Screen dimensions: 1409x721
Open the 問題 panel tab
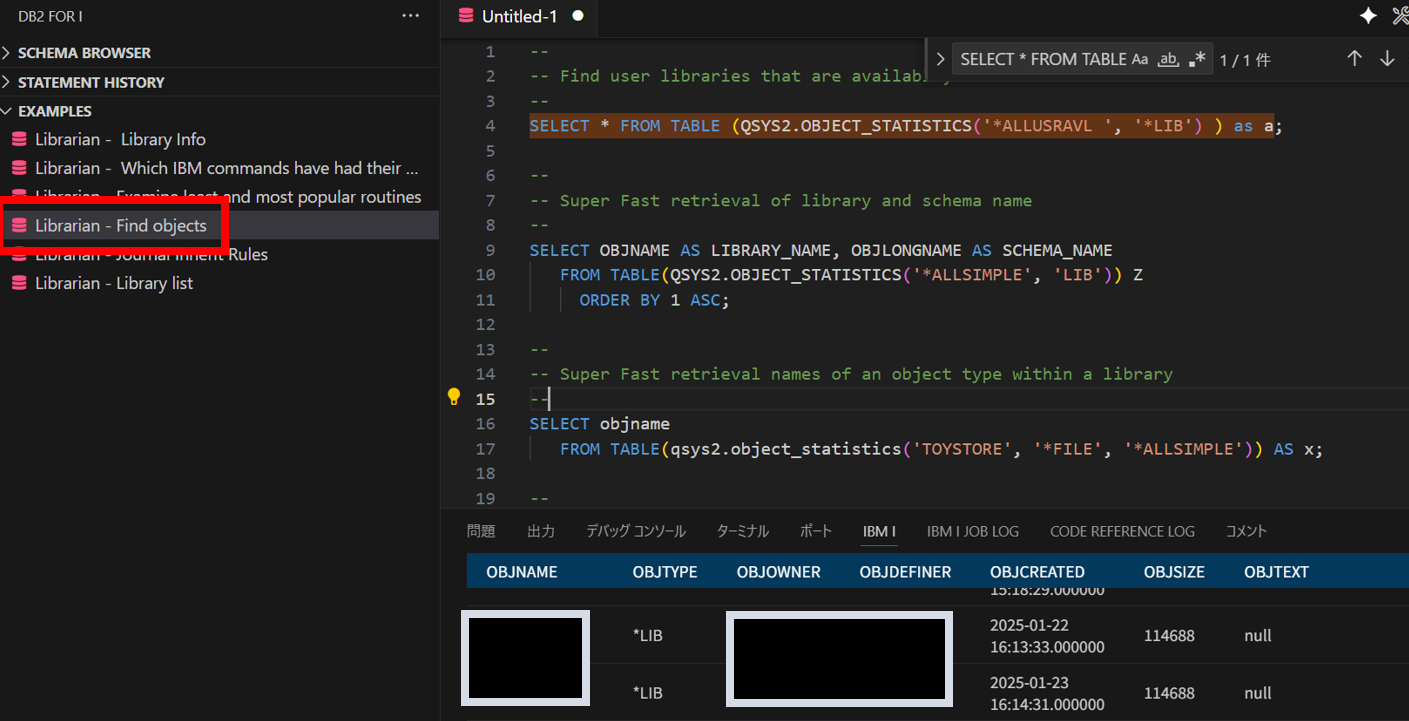coord(481,531)
